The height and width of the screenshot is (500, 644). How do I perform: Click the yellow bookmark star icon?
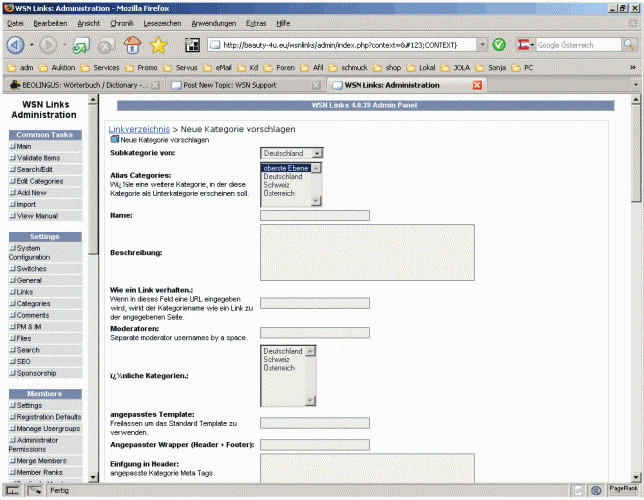point(158,45)
